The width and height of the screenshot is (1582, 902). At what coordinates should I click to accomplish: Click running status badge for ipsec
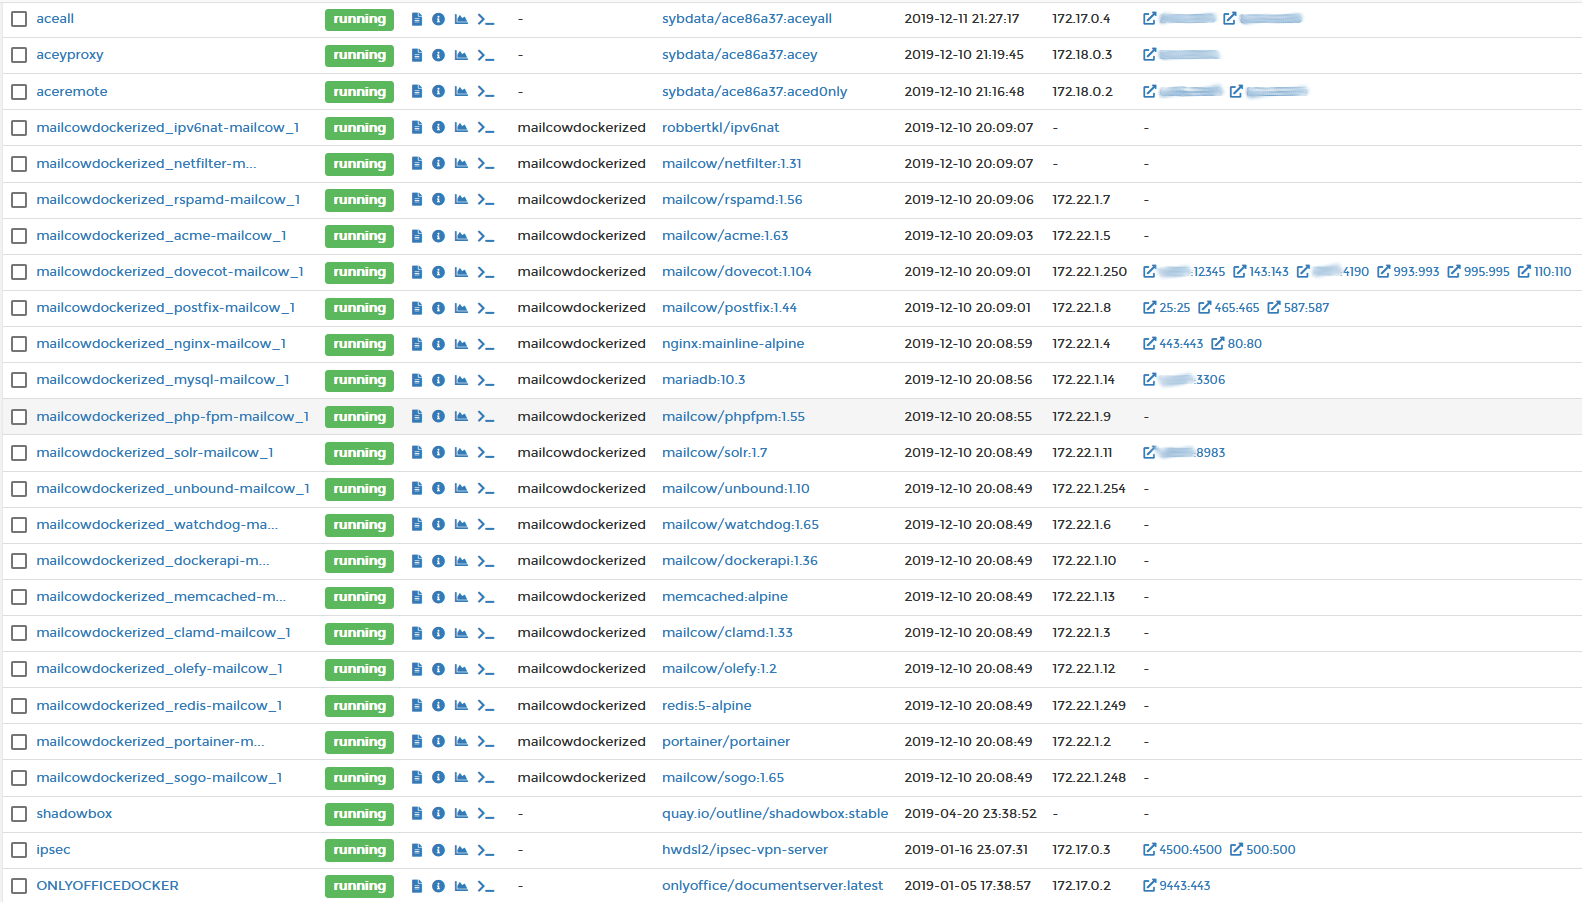(359, 850)
